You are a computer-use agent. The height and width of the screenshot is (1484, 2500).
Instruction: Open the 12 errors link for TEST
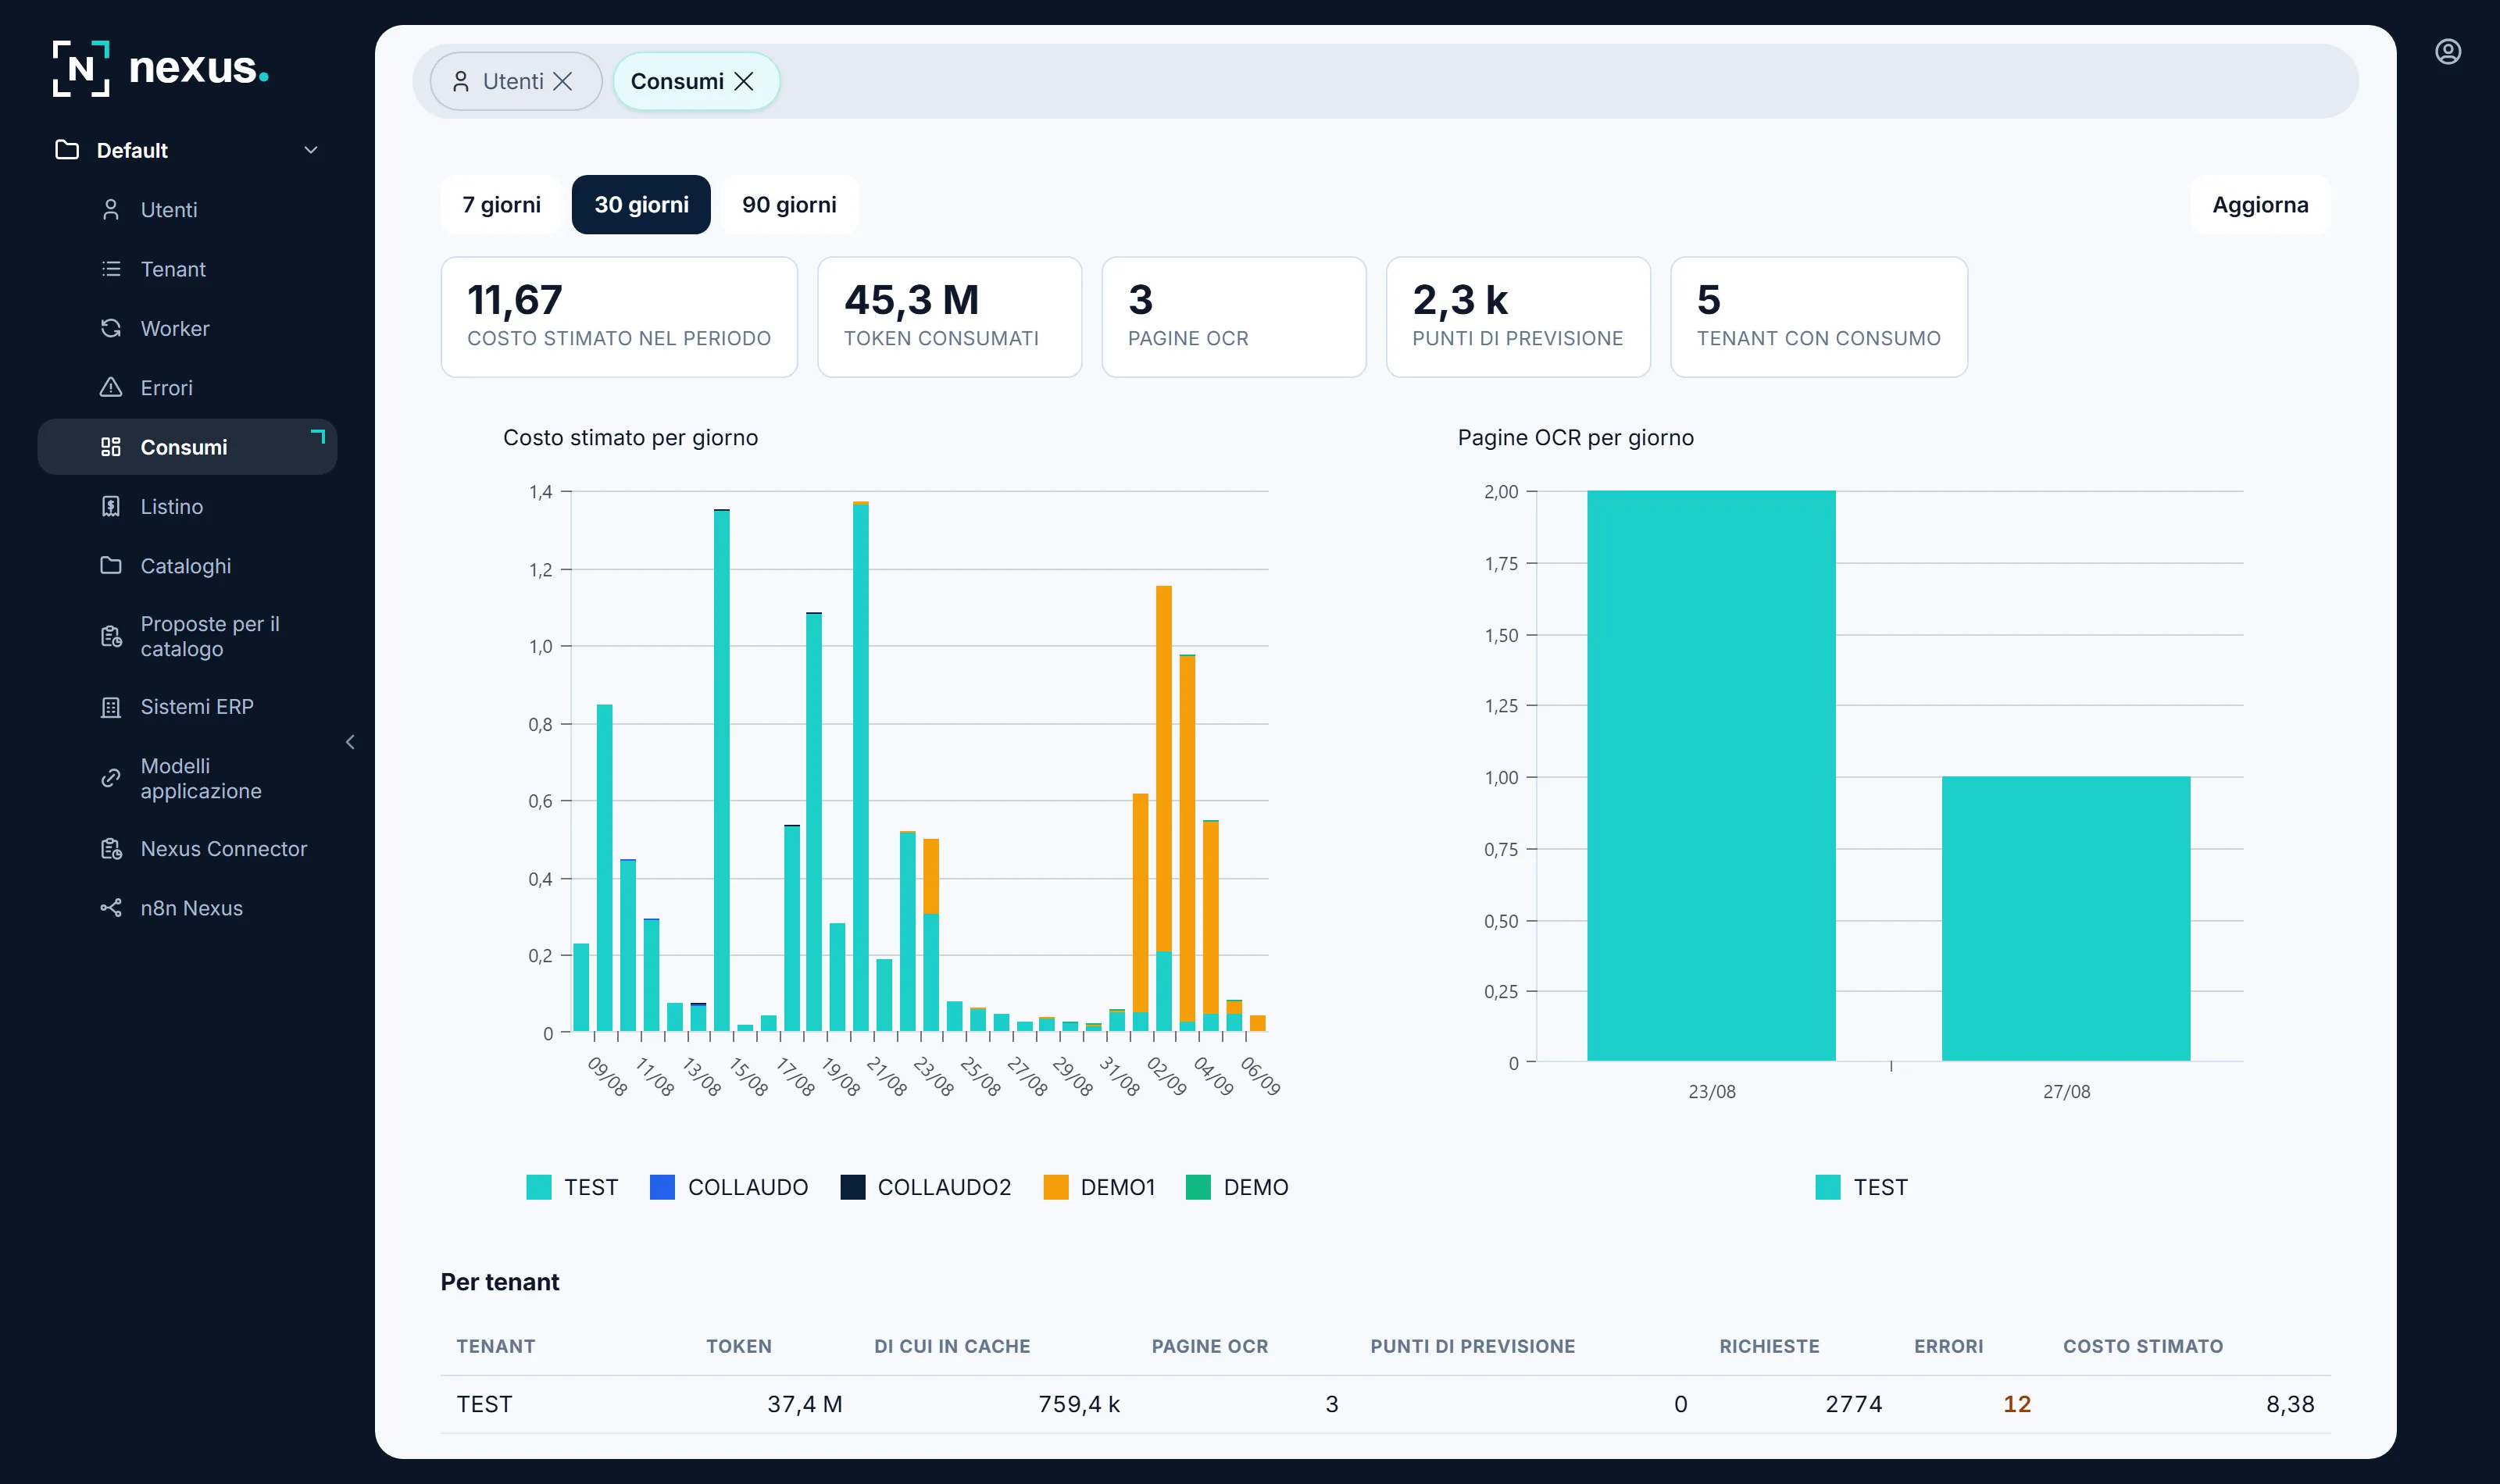click(2016, 1404)
